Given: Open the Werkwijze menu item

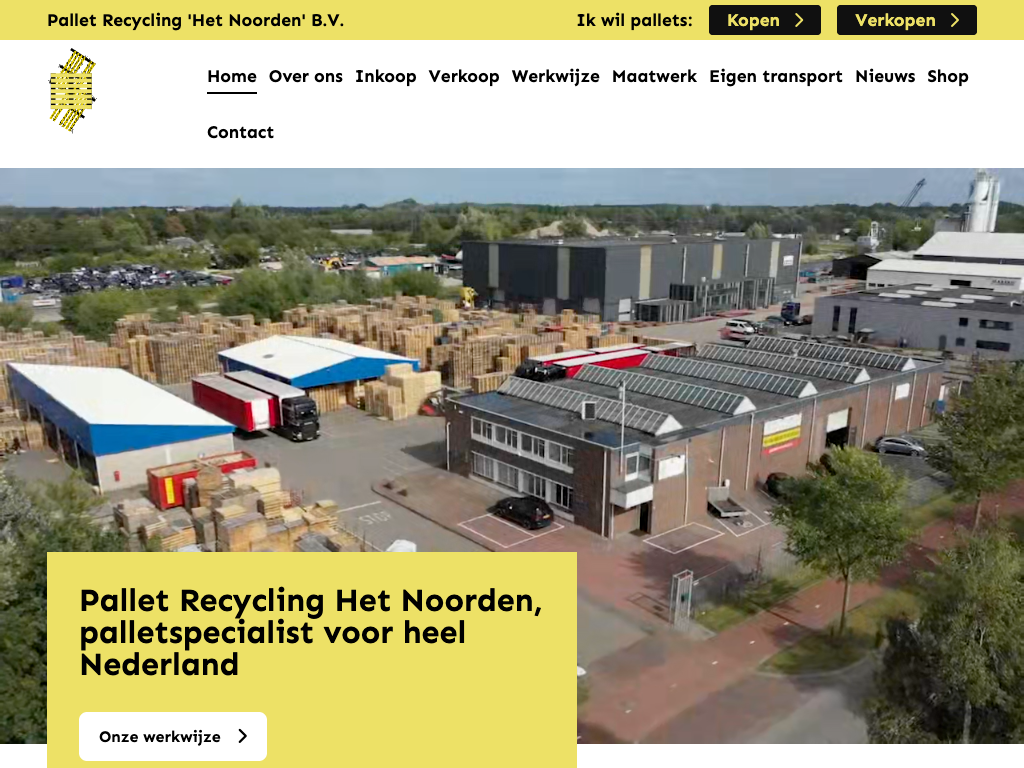Looking at the screenshot, I should pyautogui.click(x=556, y=76).
